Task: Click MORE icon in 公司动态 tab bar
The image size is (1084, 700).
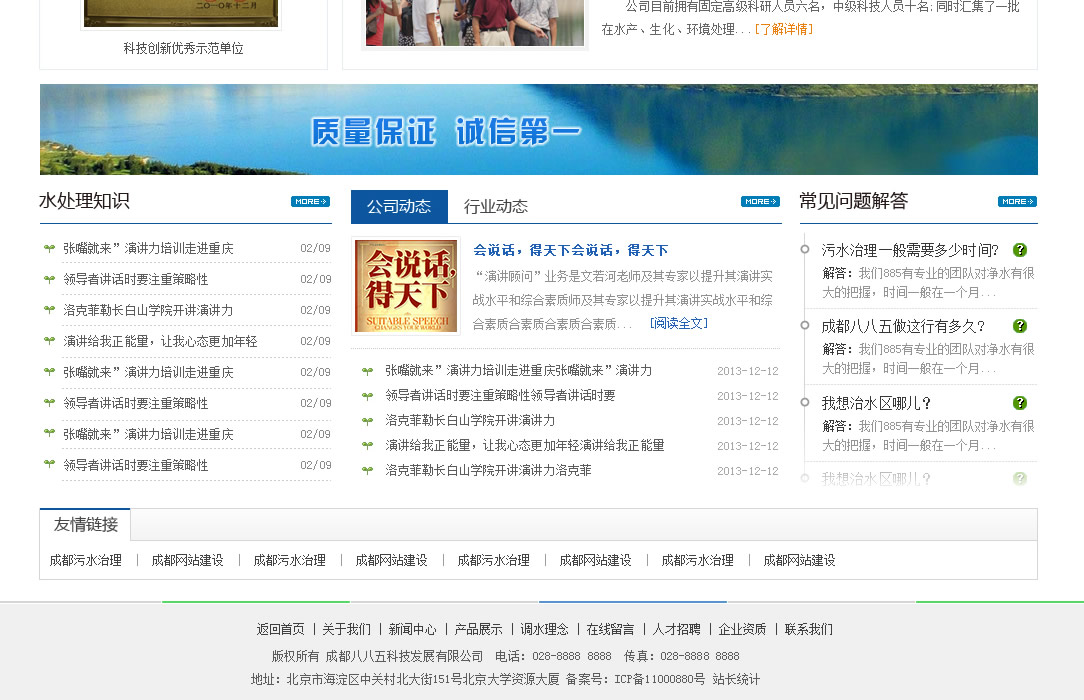Action: pos(760,202)
